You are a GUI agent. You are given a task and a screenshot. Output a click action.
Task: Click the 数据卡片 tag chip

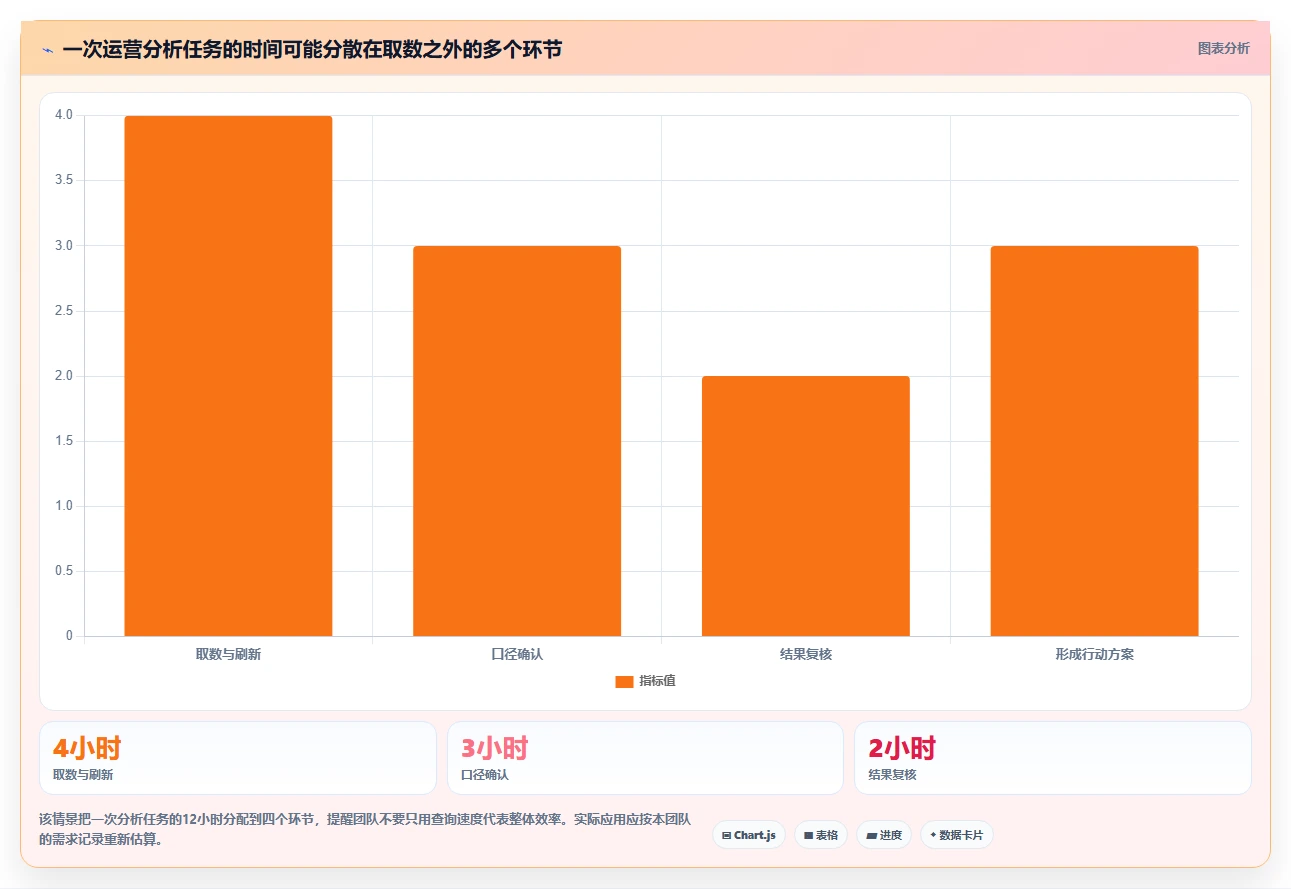pyautogui.click(x=957, y=835)
